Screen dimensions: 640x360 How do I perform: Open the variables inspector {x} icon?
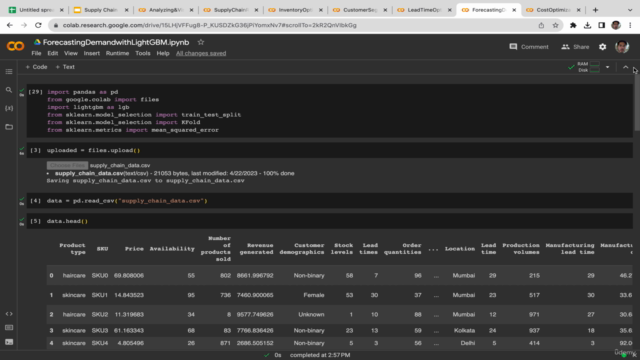click(x=9, y=108)
